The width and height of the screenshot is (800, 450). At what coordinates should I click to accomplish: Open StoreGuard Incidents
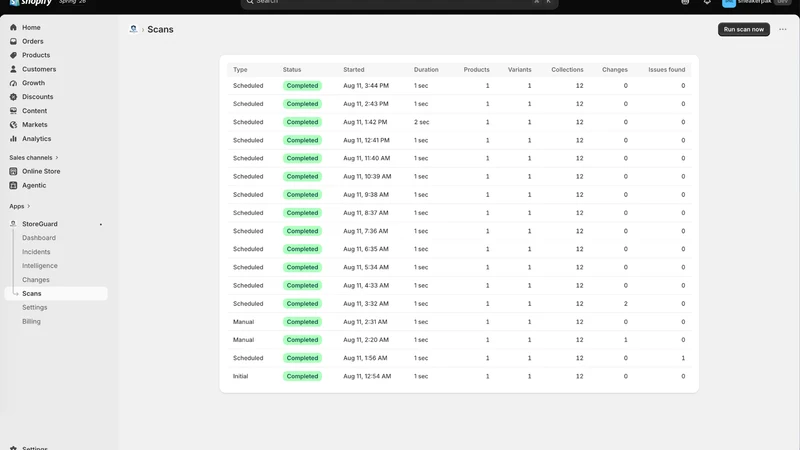[36, 252]
